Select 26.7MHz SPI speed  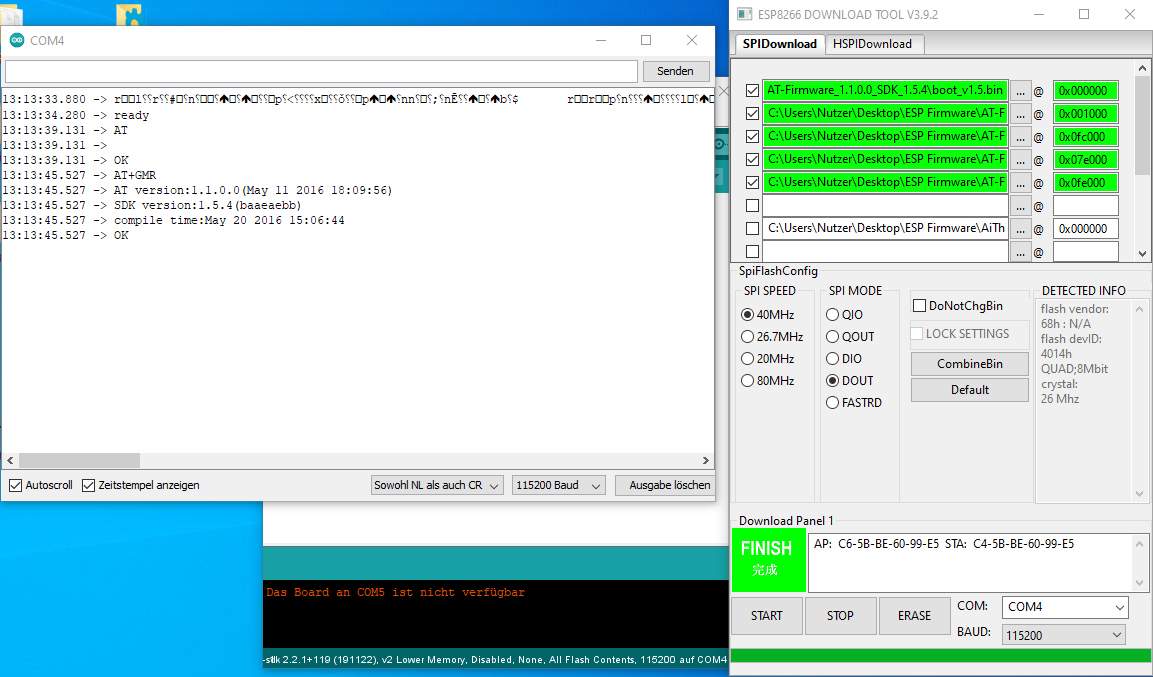coord(748,337)
